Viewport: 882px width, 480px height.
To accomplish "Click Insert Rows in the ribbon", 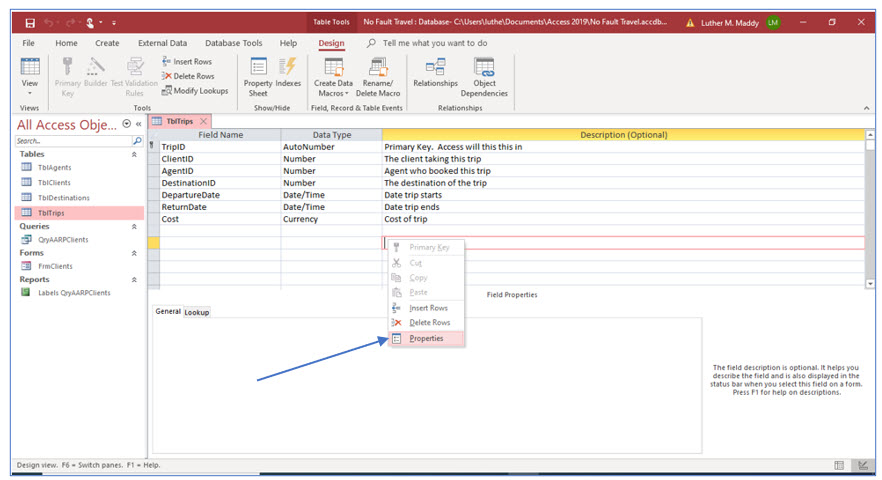I will (187, 61).
